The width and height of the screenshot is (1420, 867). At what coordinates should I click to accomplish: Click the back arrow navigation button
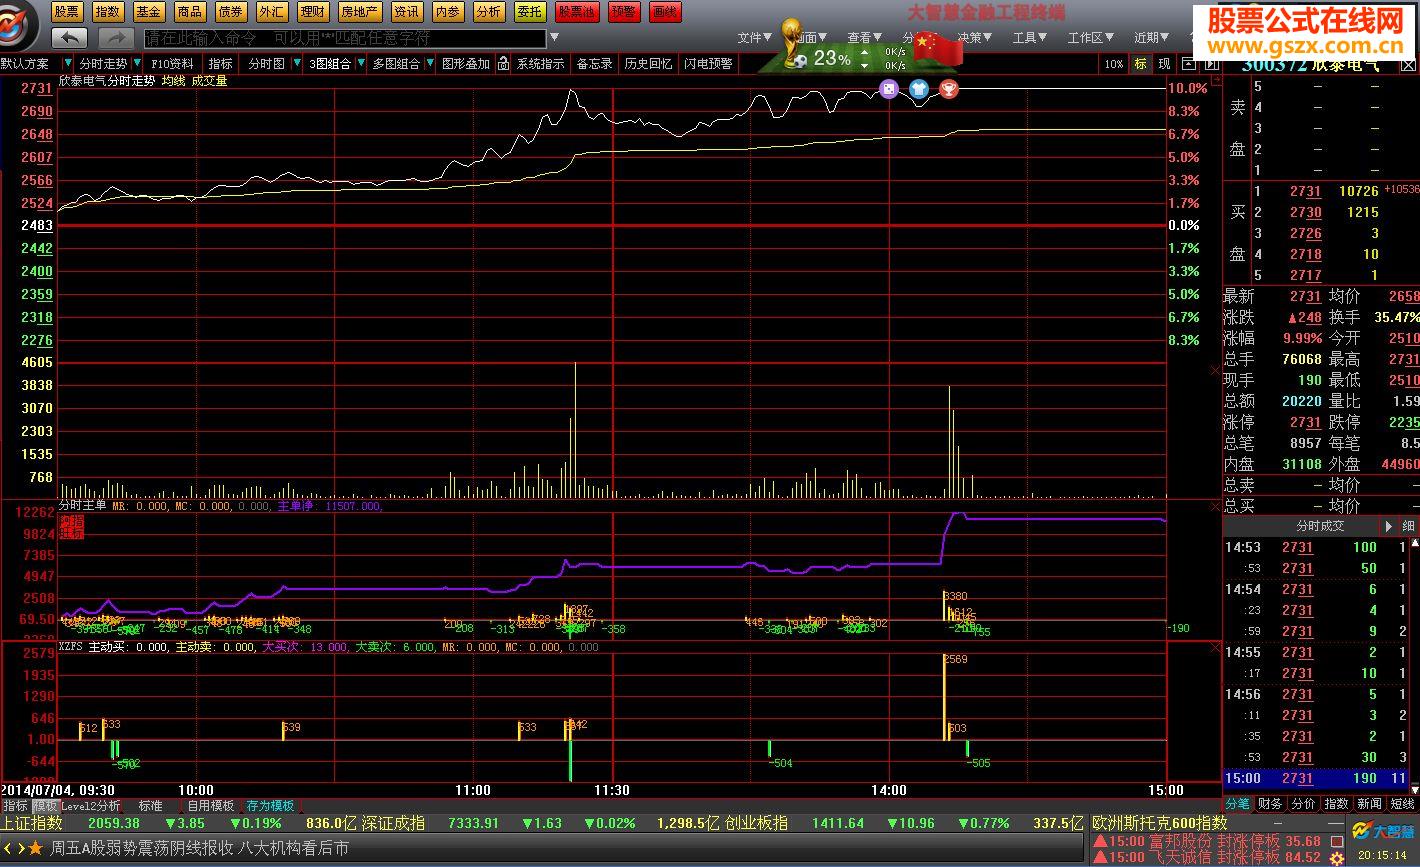(x=69, y=38)
